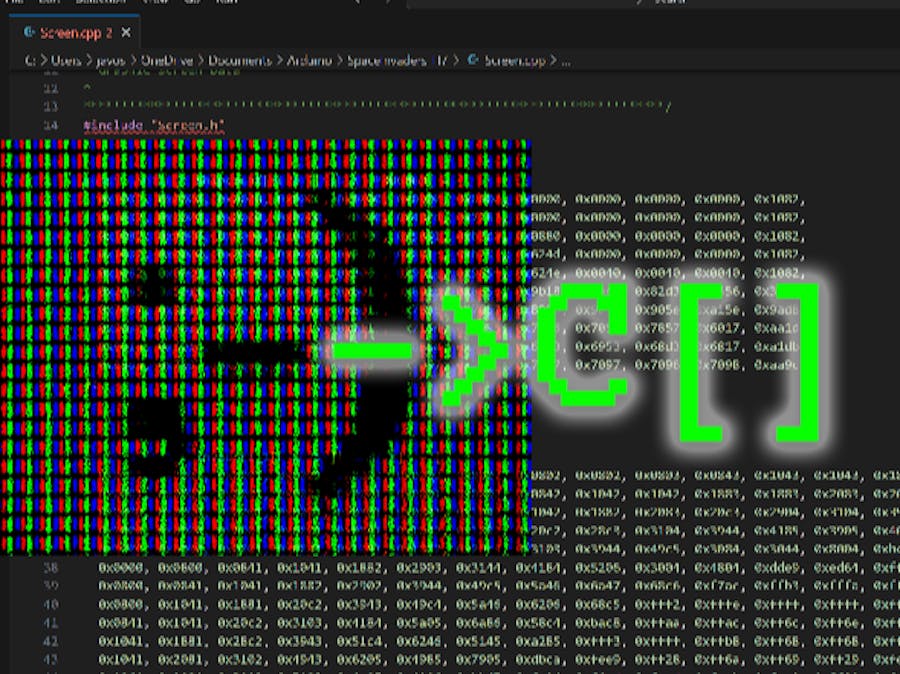Select the Screen.cpp editor tab
The height and width of the screenshot is (674, 900).
click(75, 33)
